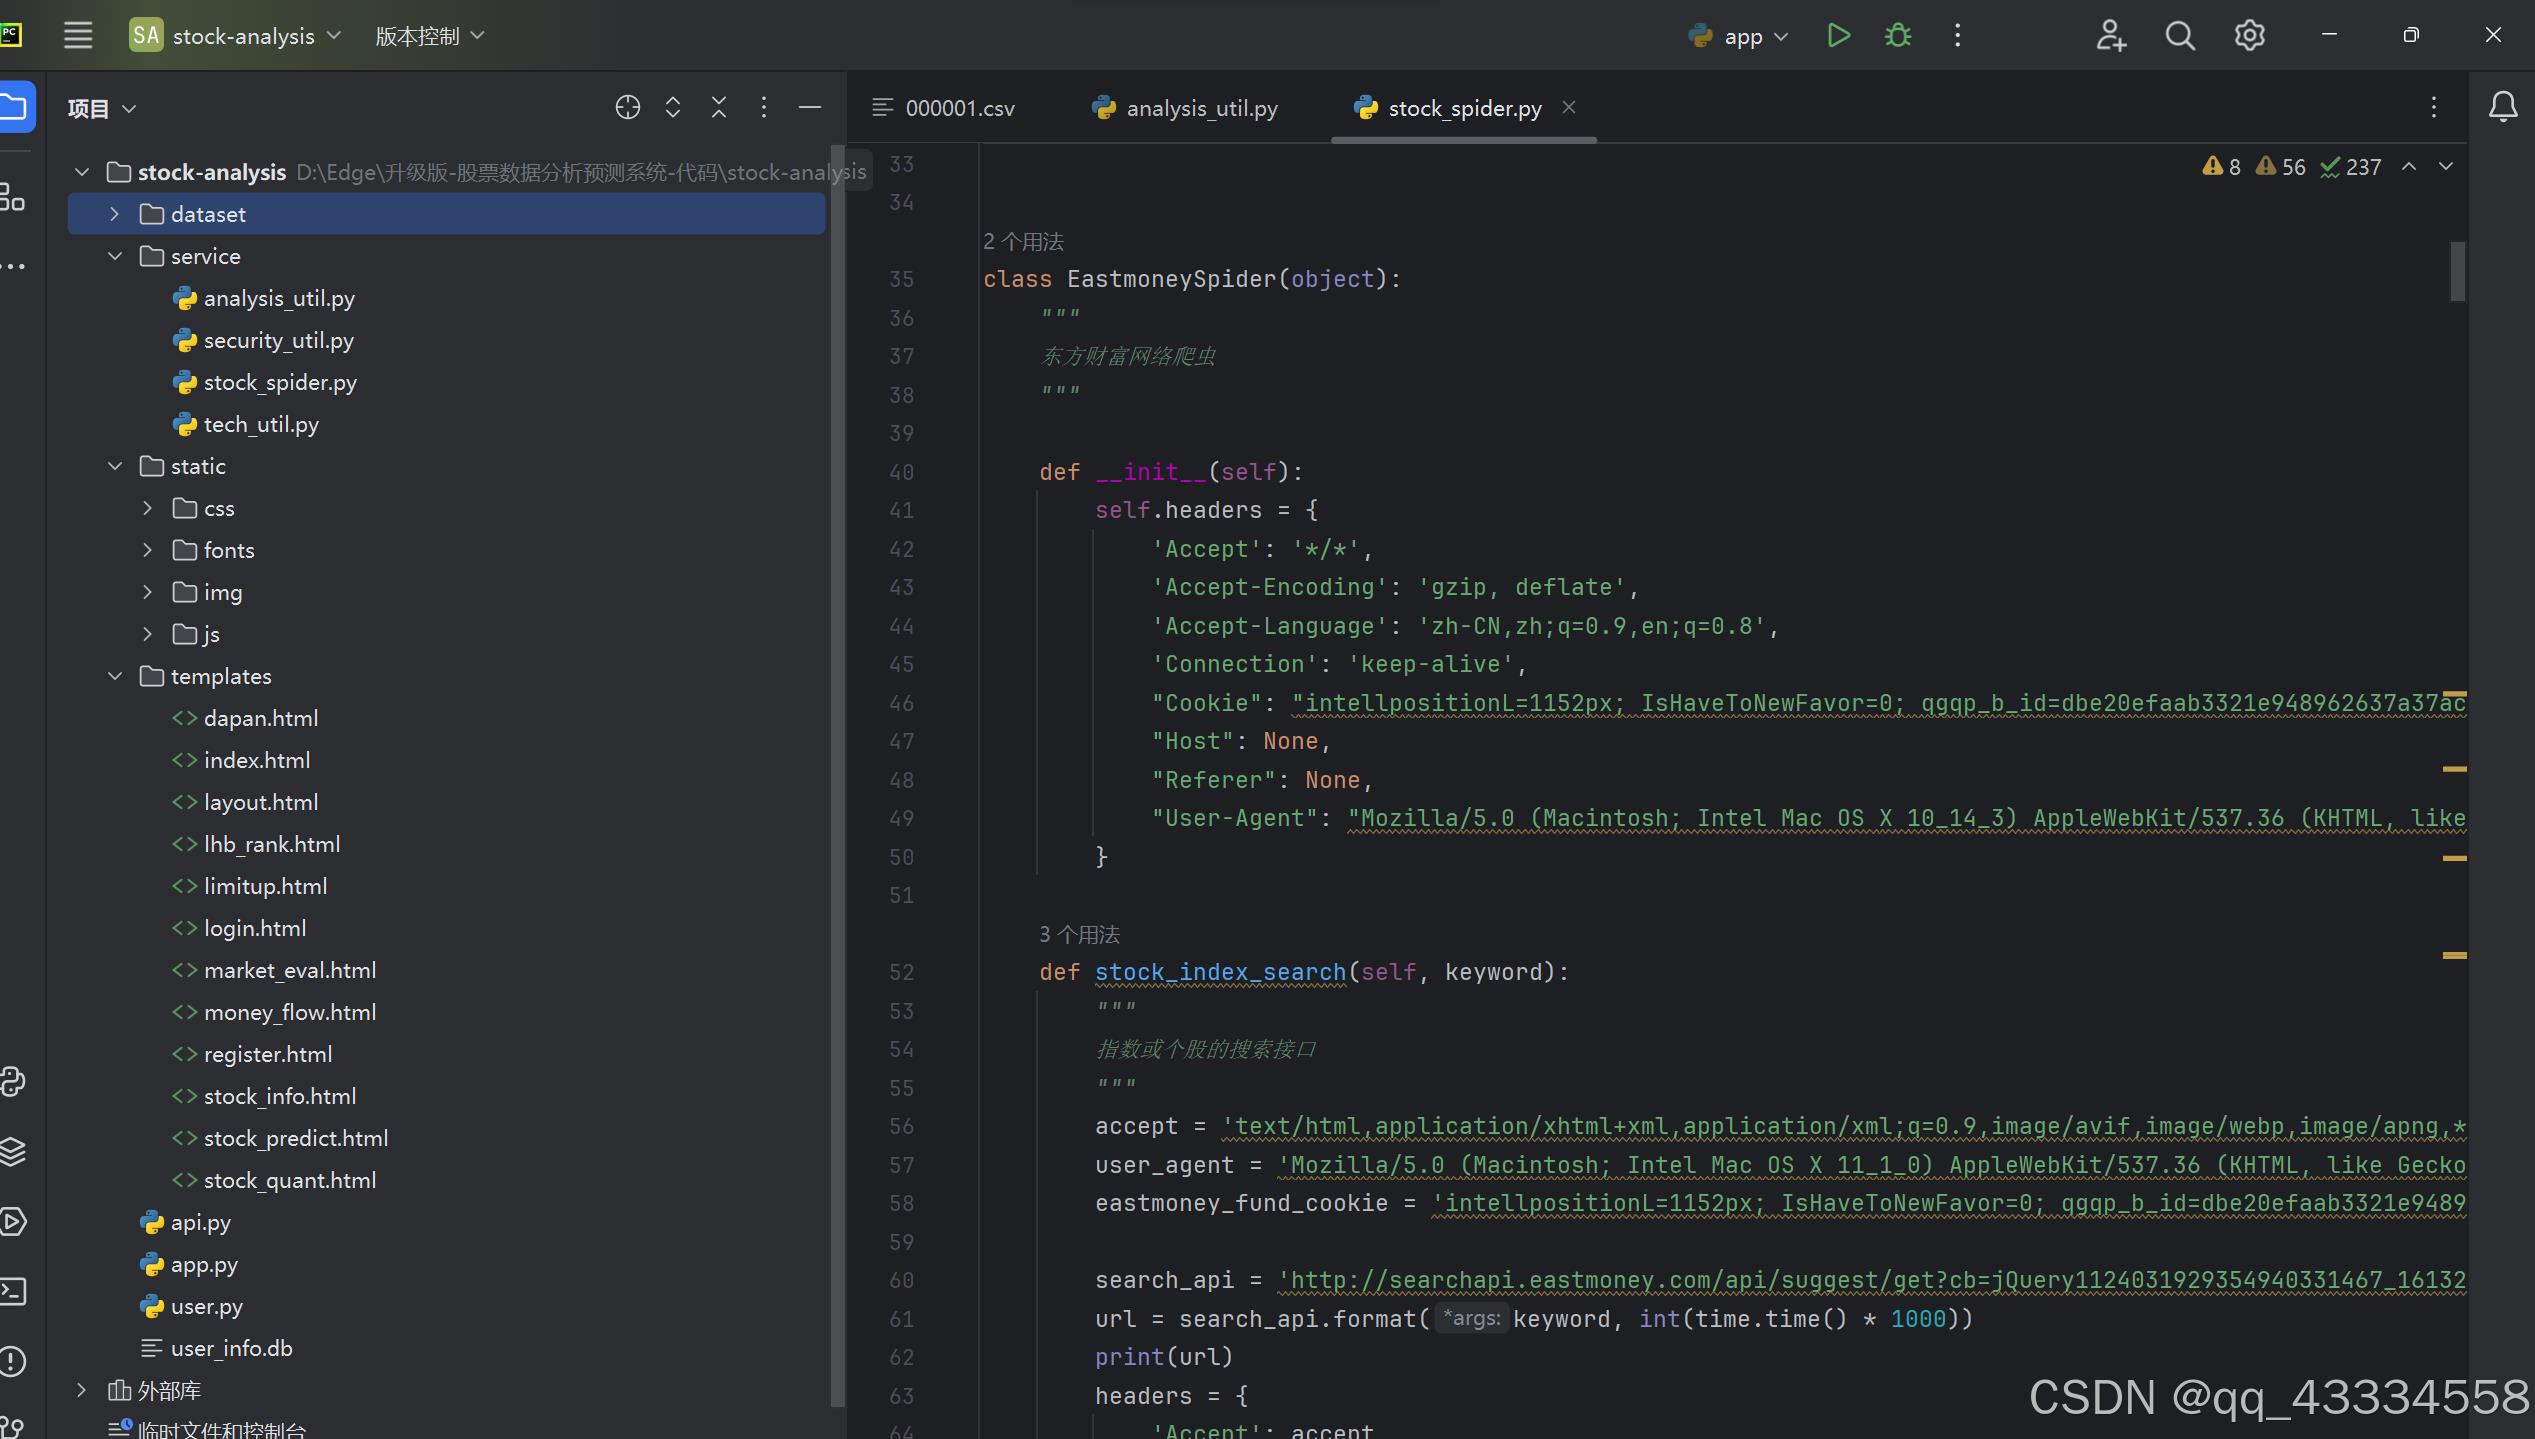Viewport: 2535px width, 1439px height.
Task: Click the 2 个用法 usages hint
Action: tap(1023, 242)
